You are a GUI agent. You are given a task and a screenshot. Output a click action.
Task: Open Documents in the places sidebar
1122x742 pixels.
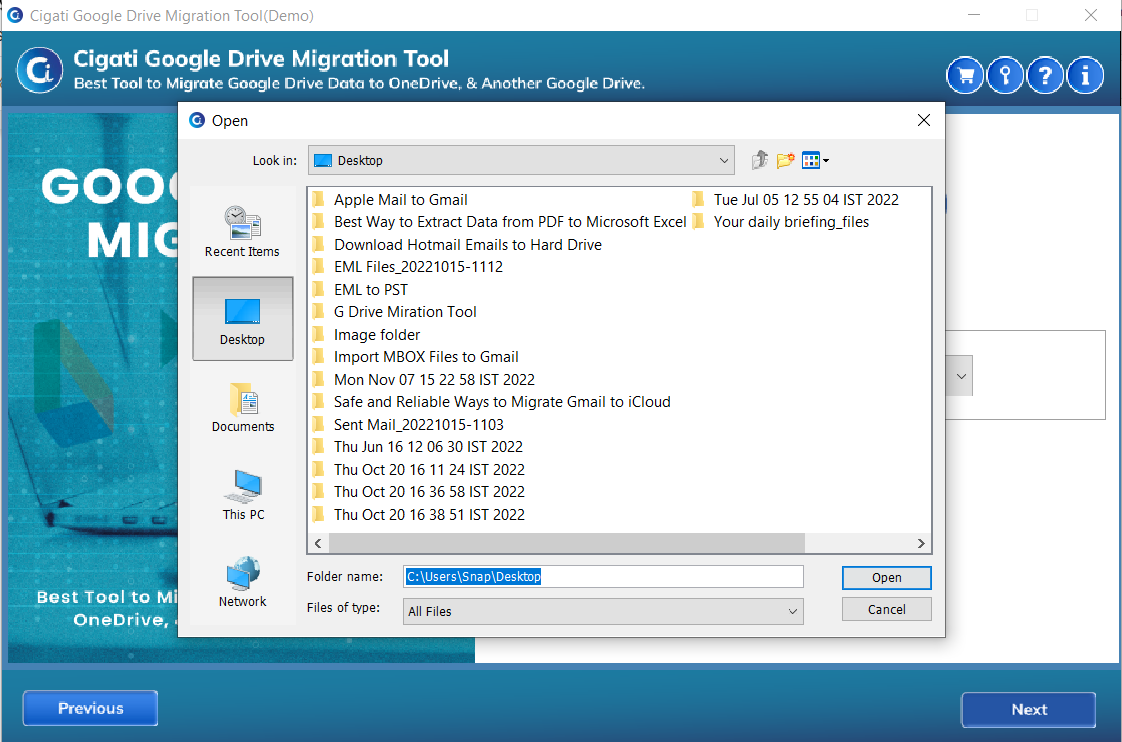click(243, 408)
